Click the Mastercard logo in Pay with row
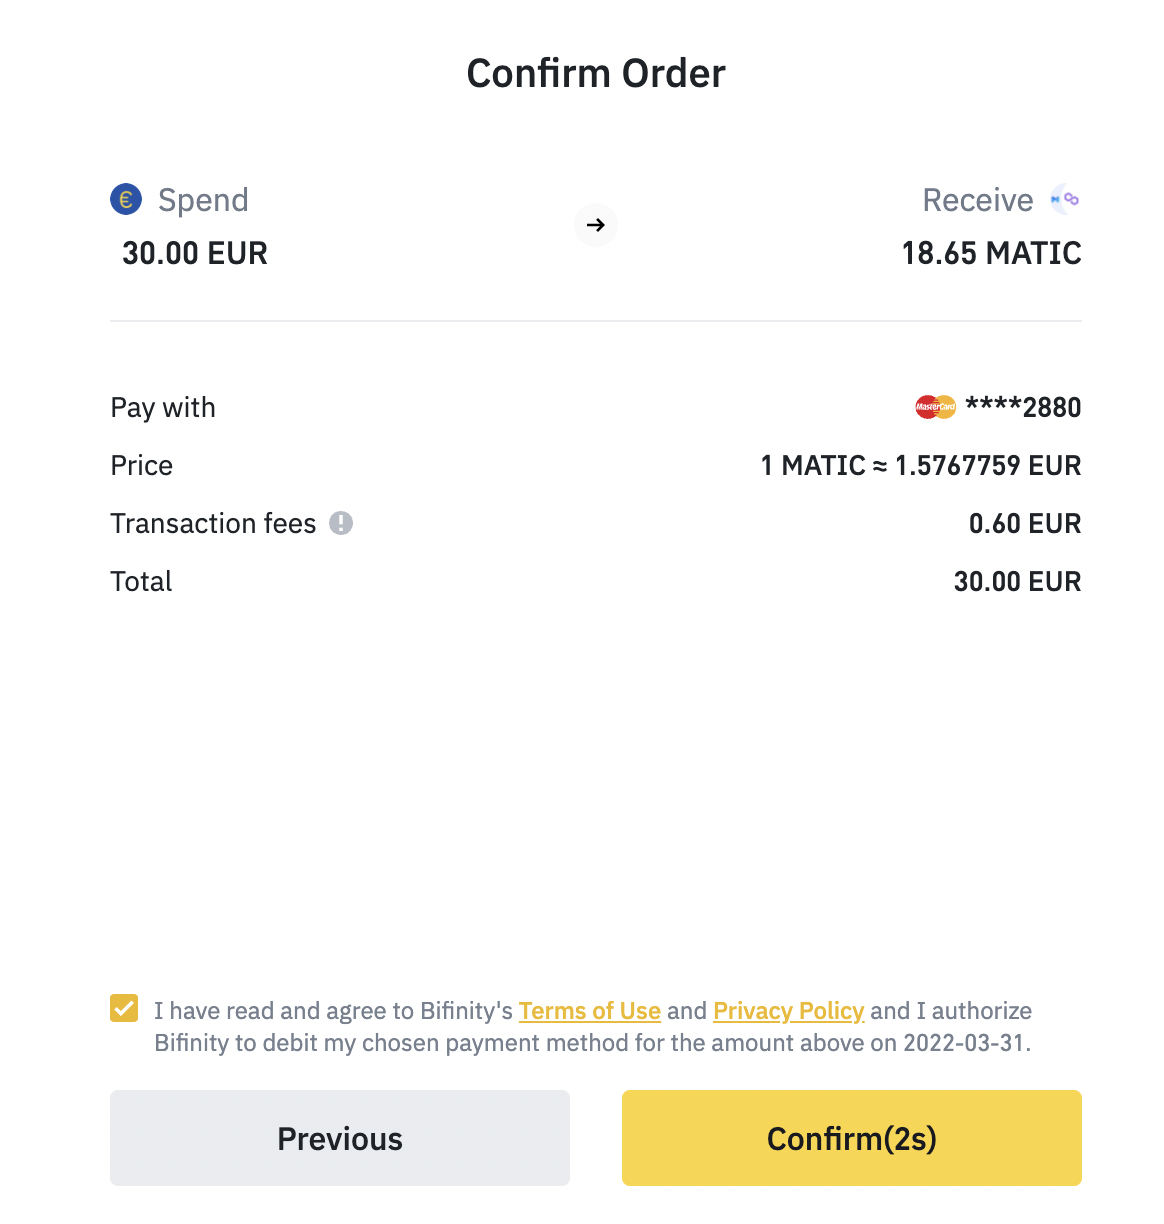This screenshot has width=1164, height=1224. pos(936,407)
